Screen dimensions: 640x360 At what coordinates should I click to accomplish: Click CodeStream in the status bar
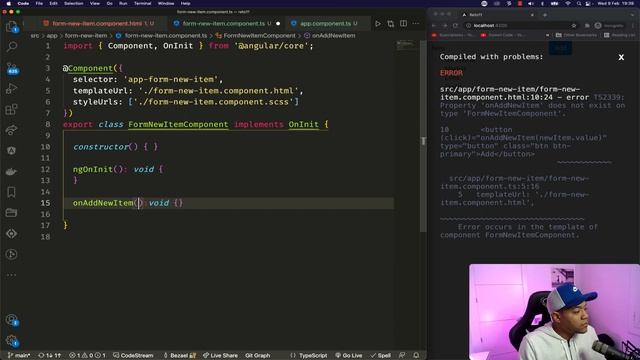click(133, 356)
